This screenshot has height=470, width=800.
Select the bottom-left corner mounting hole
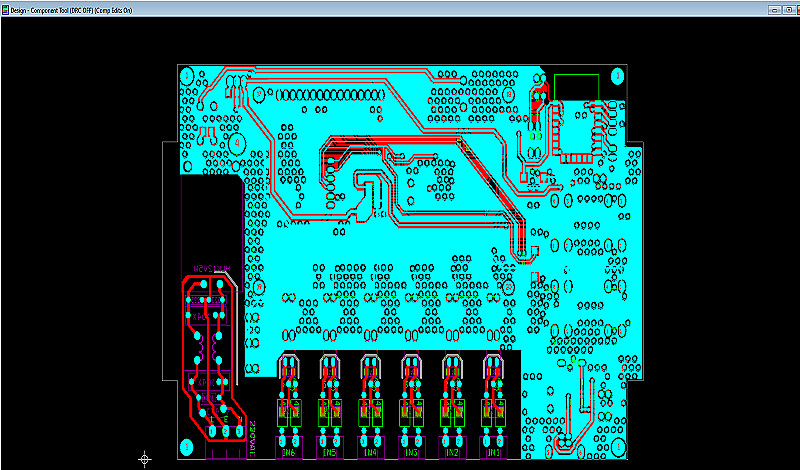(x=187, y=447)
